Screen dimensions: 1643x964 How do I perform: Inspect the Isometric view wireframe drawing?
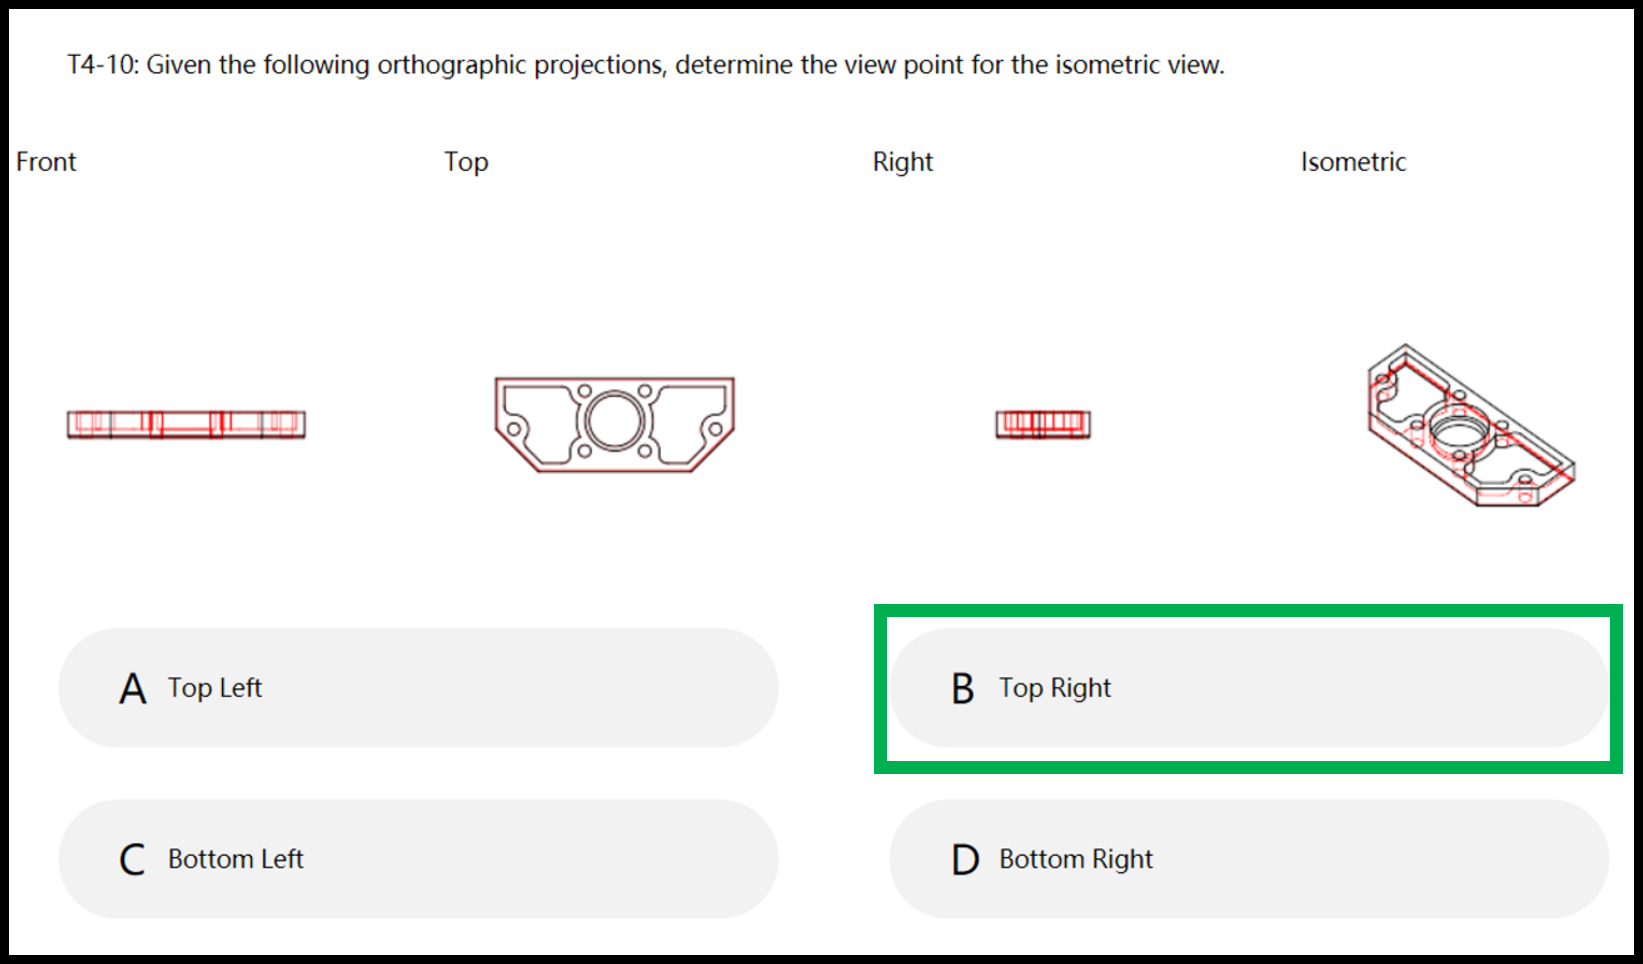pyautogui.click(x=1471, y=425)
